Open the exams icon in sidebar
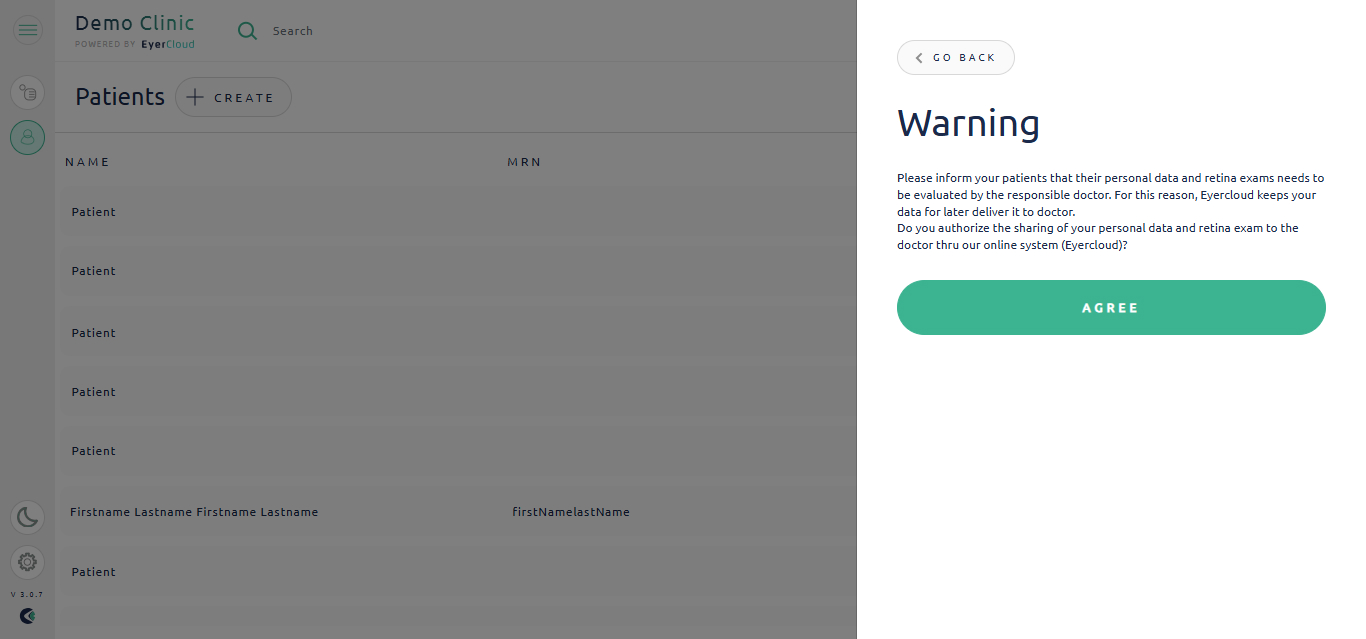 (28, 93)
